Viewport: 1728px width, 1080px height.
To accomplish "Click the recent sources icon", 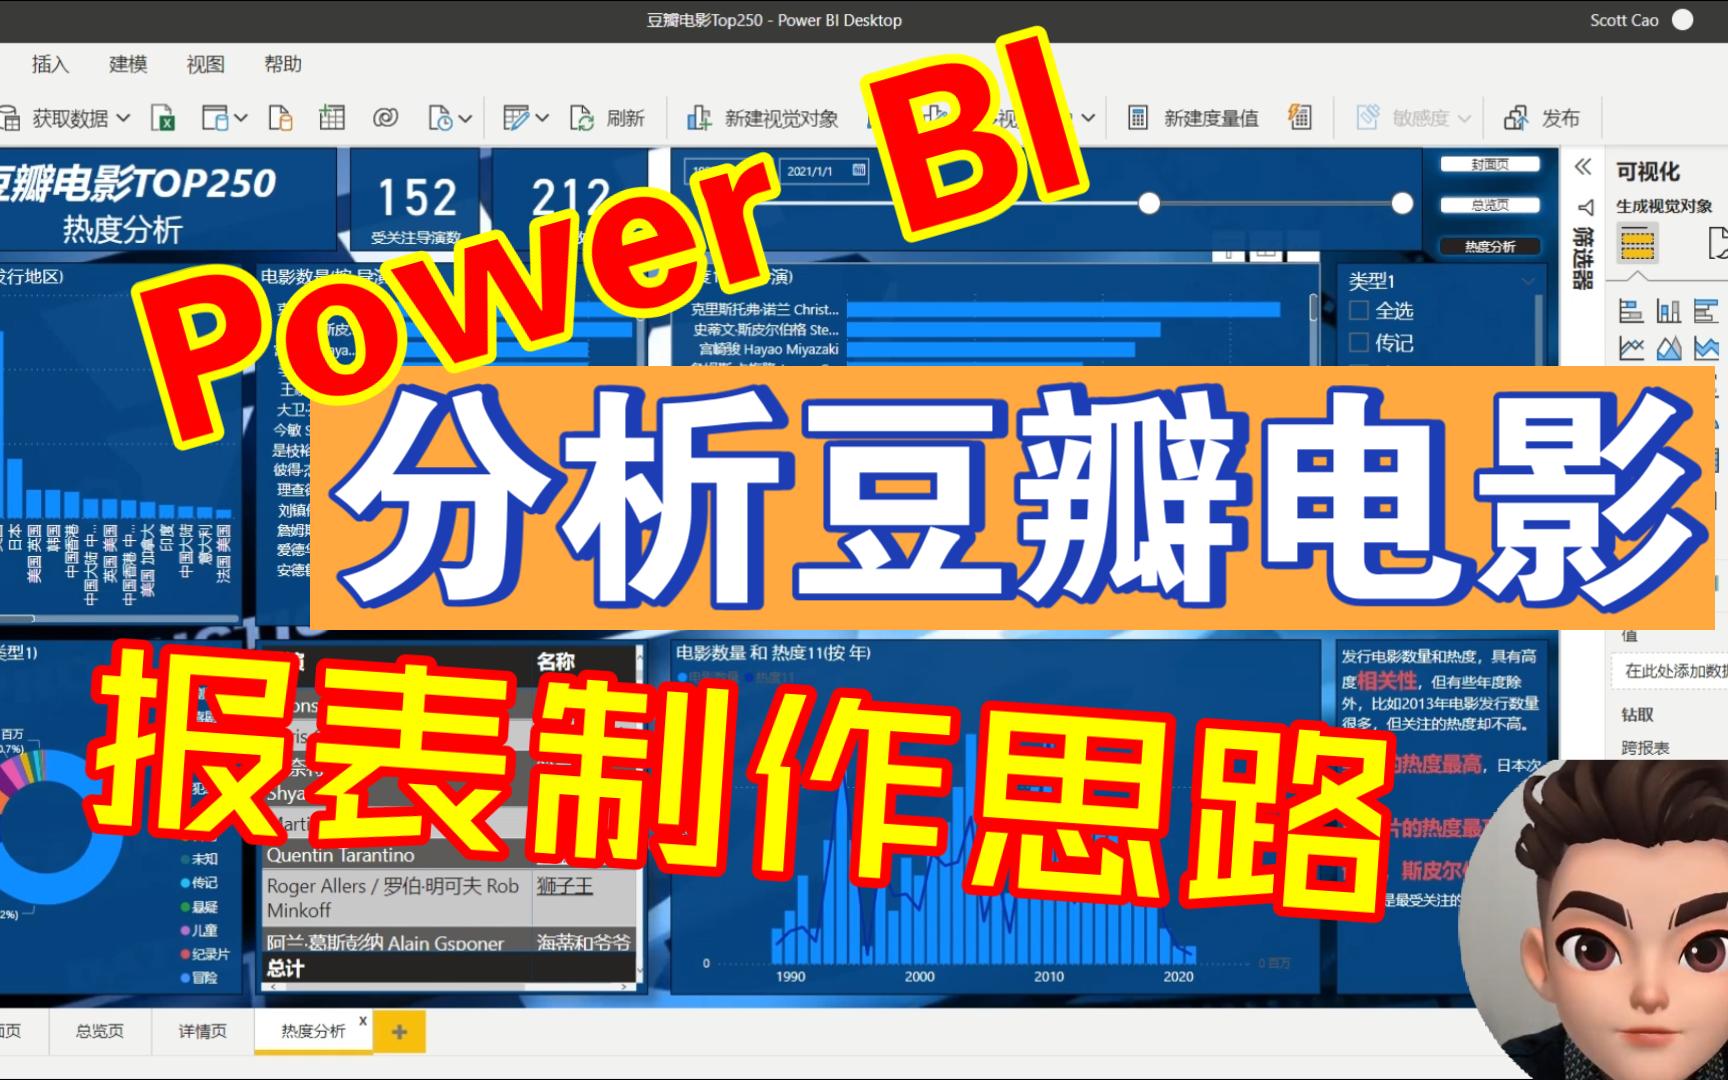I will pyautogui.click(x=440, y=118).
